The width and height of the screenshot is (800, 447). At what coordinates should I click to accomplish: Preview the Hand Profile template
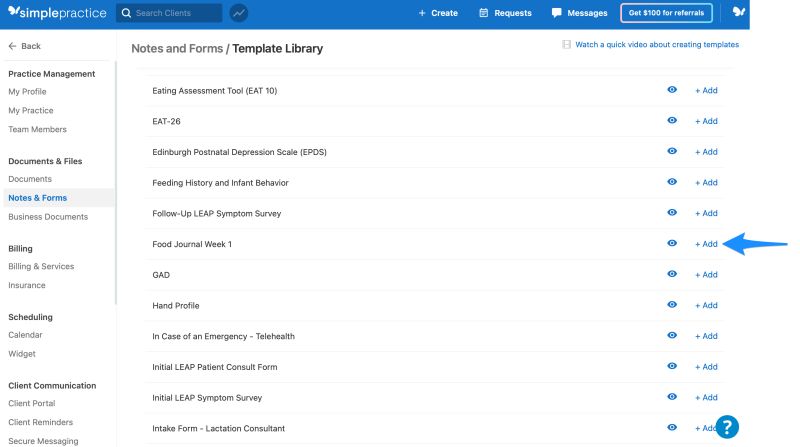point(672,305)
